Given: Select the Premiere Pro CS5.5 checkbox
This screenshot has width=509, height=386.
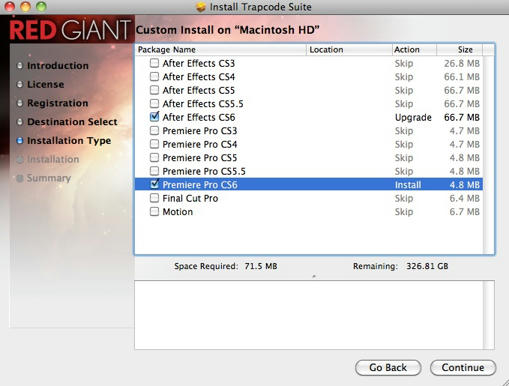Looking at the screenshot, I should coord(154,171).
